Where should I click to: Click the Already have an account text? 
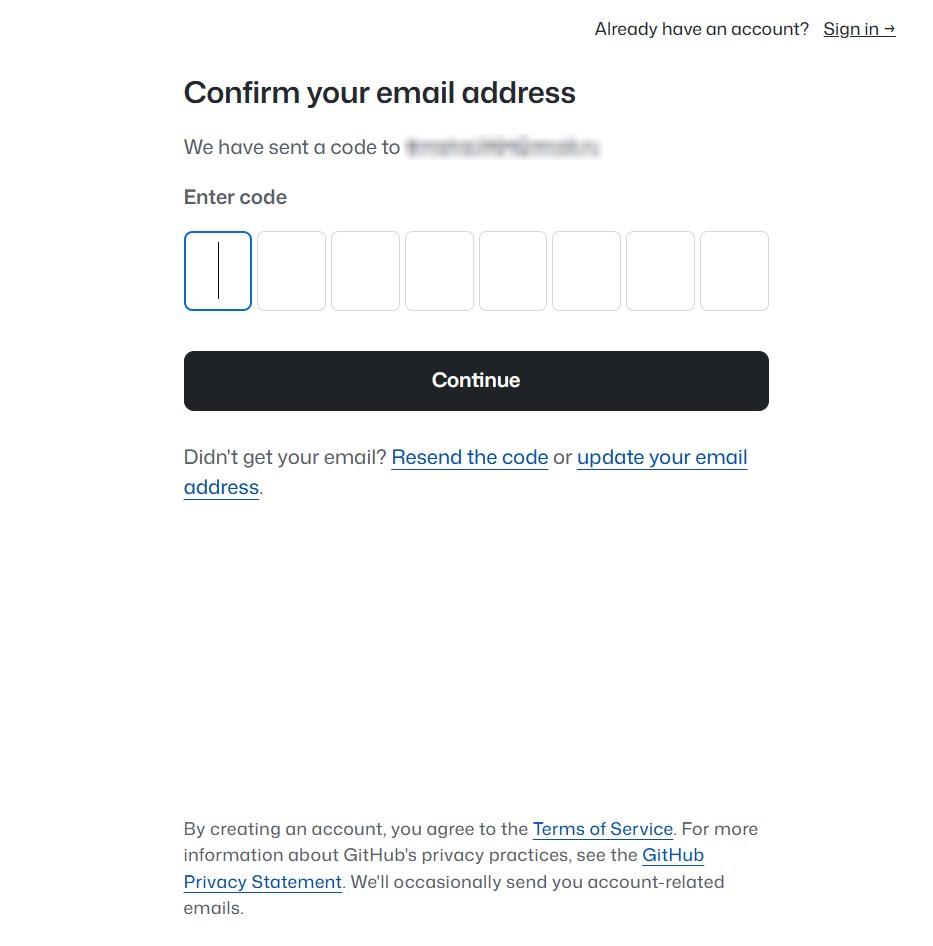tap(701, 29)
